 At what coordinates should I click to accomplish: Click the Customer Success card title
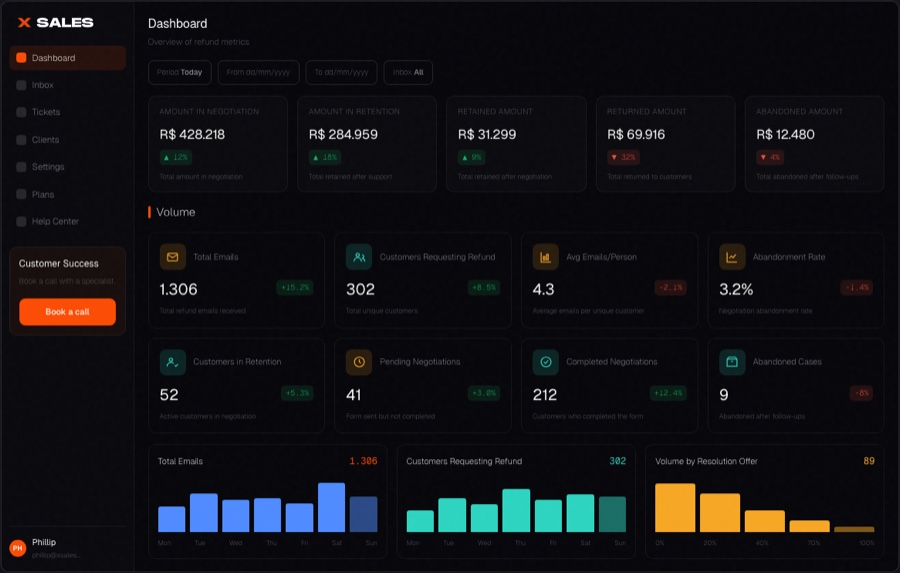point(59,264)
